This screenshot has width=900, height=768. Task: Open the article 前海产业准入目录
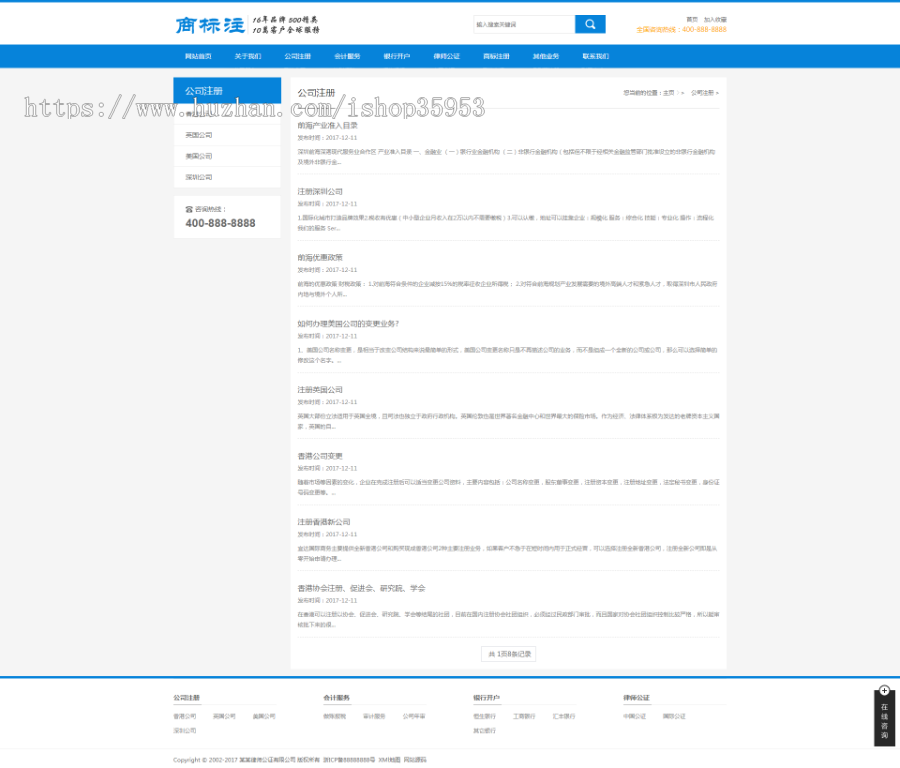327,126
